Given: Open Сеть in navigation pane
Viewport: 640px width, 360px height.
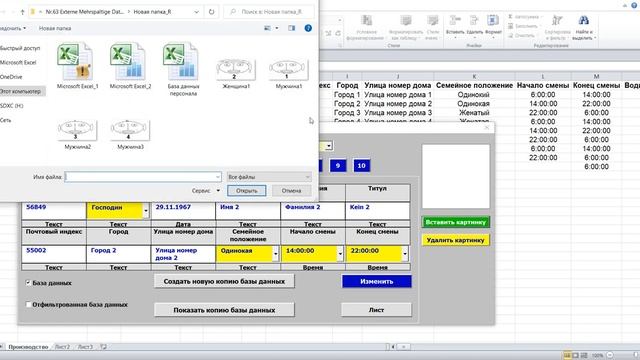Looking at the screenshot, I should (x=6, y=120).
